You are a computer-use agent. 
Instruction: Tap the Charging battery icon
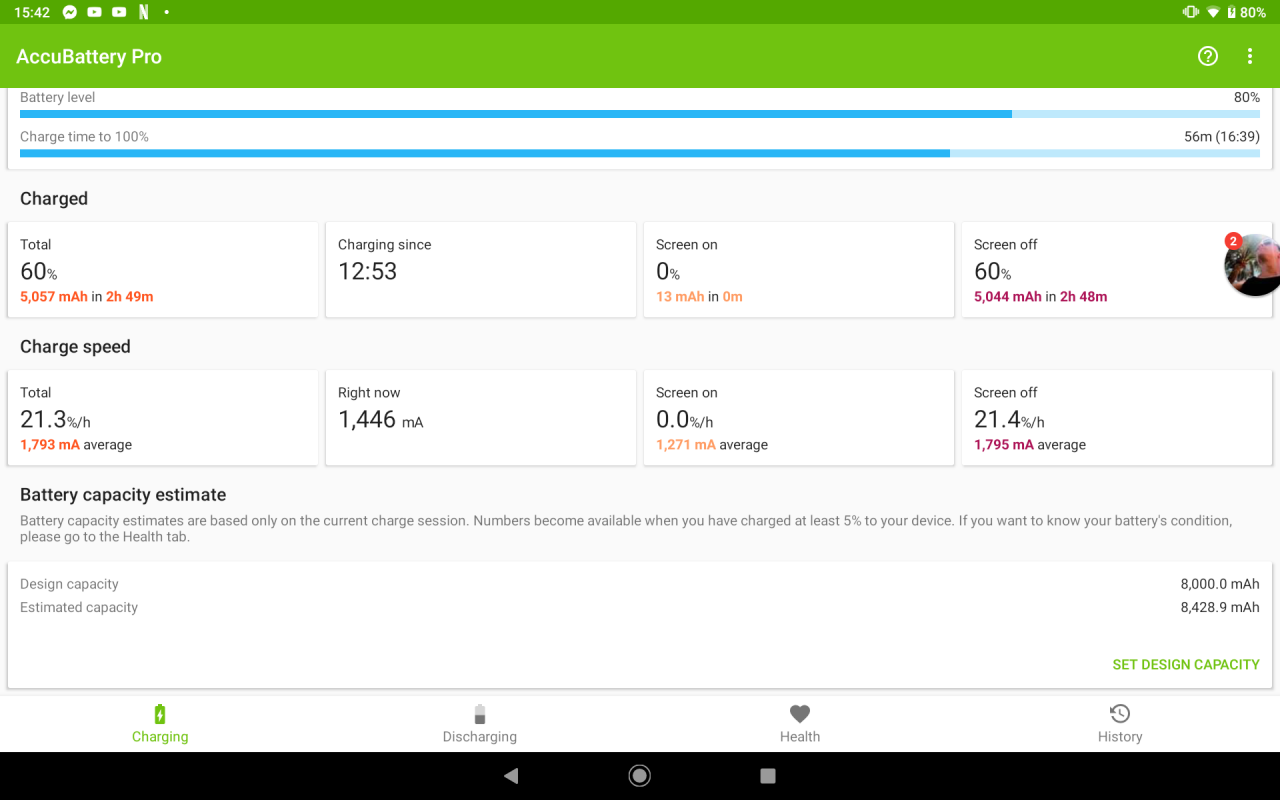(160, 714)
